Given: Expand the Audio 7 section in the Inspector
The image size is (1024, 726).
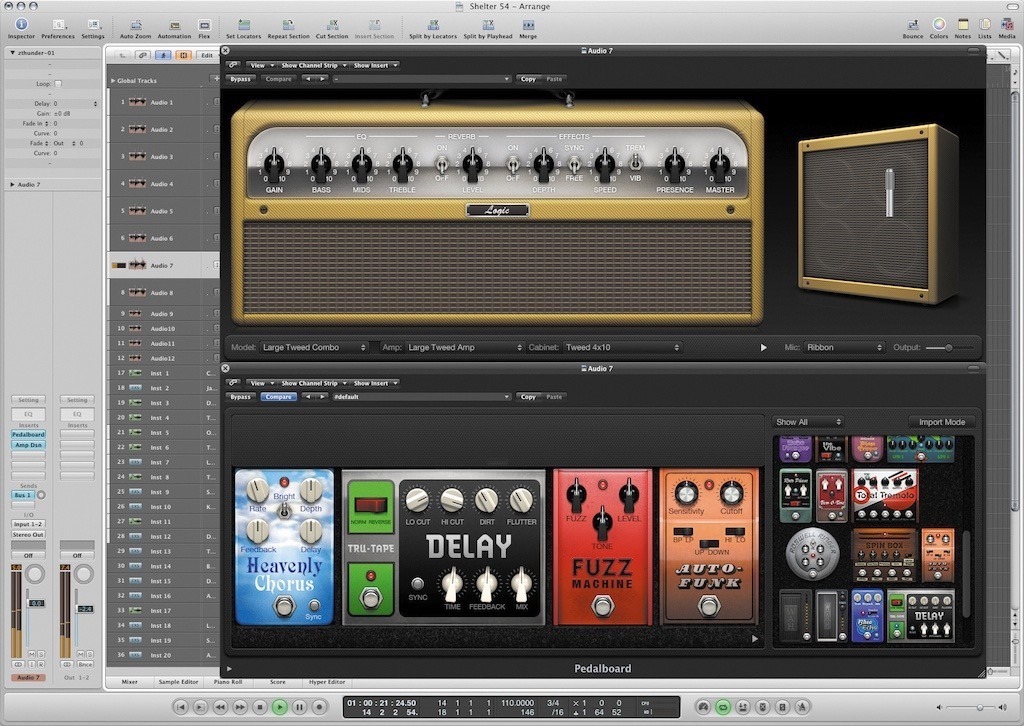Looking at the screenshot, I should tap(12, 185).
